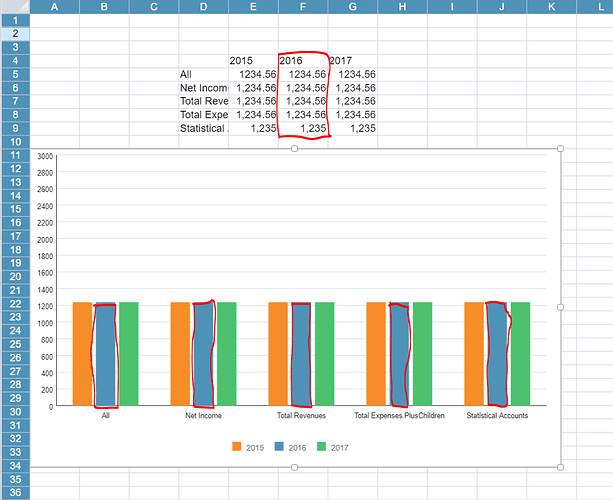Click the 2016 header cell in row 4

302,60
